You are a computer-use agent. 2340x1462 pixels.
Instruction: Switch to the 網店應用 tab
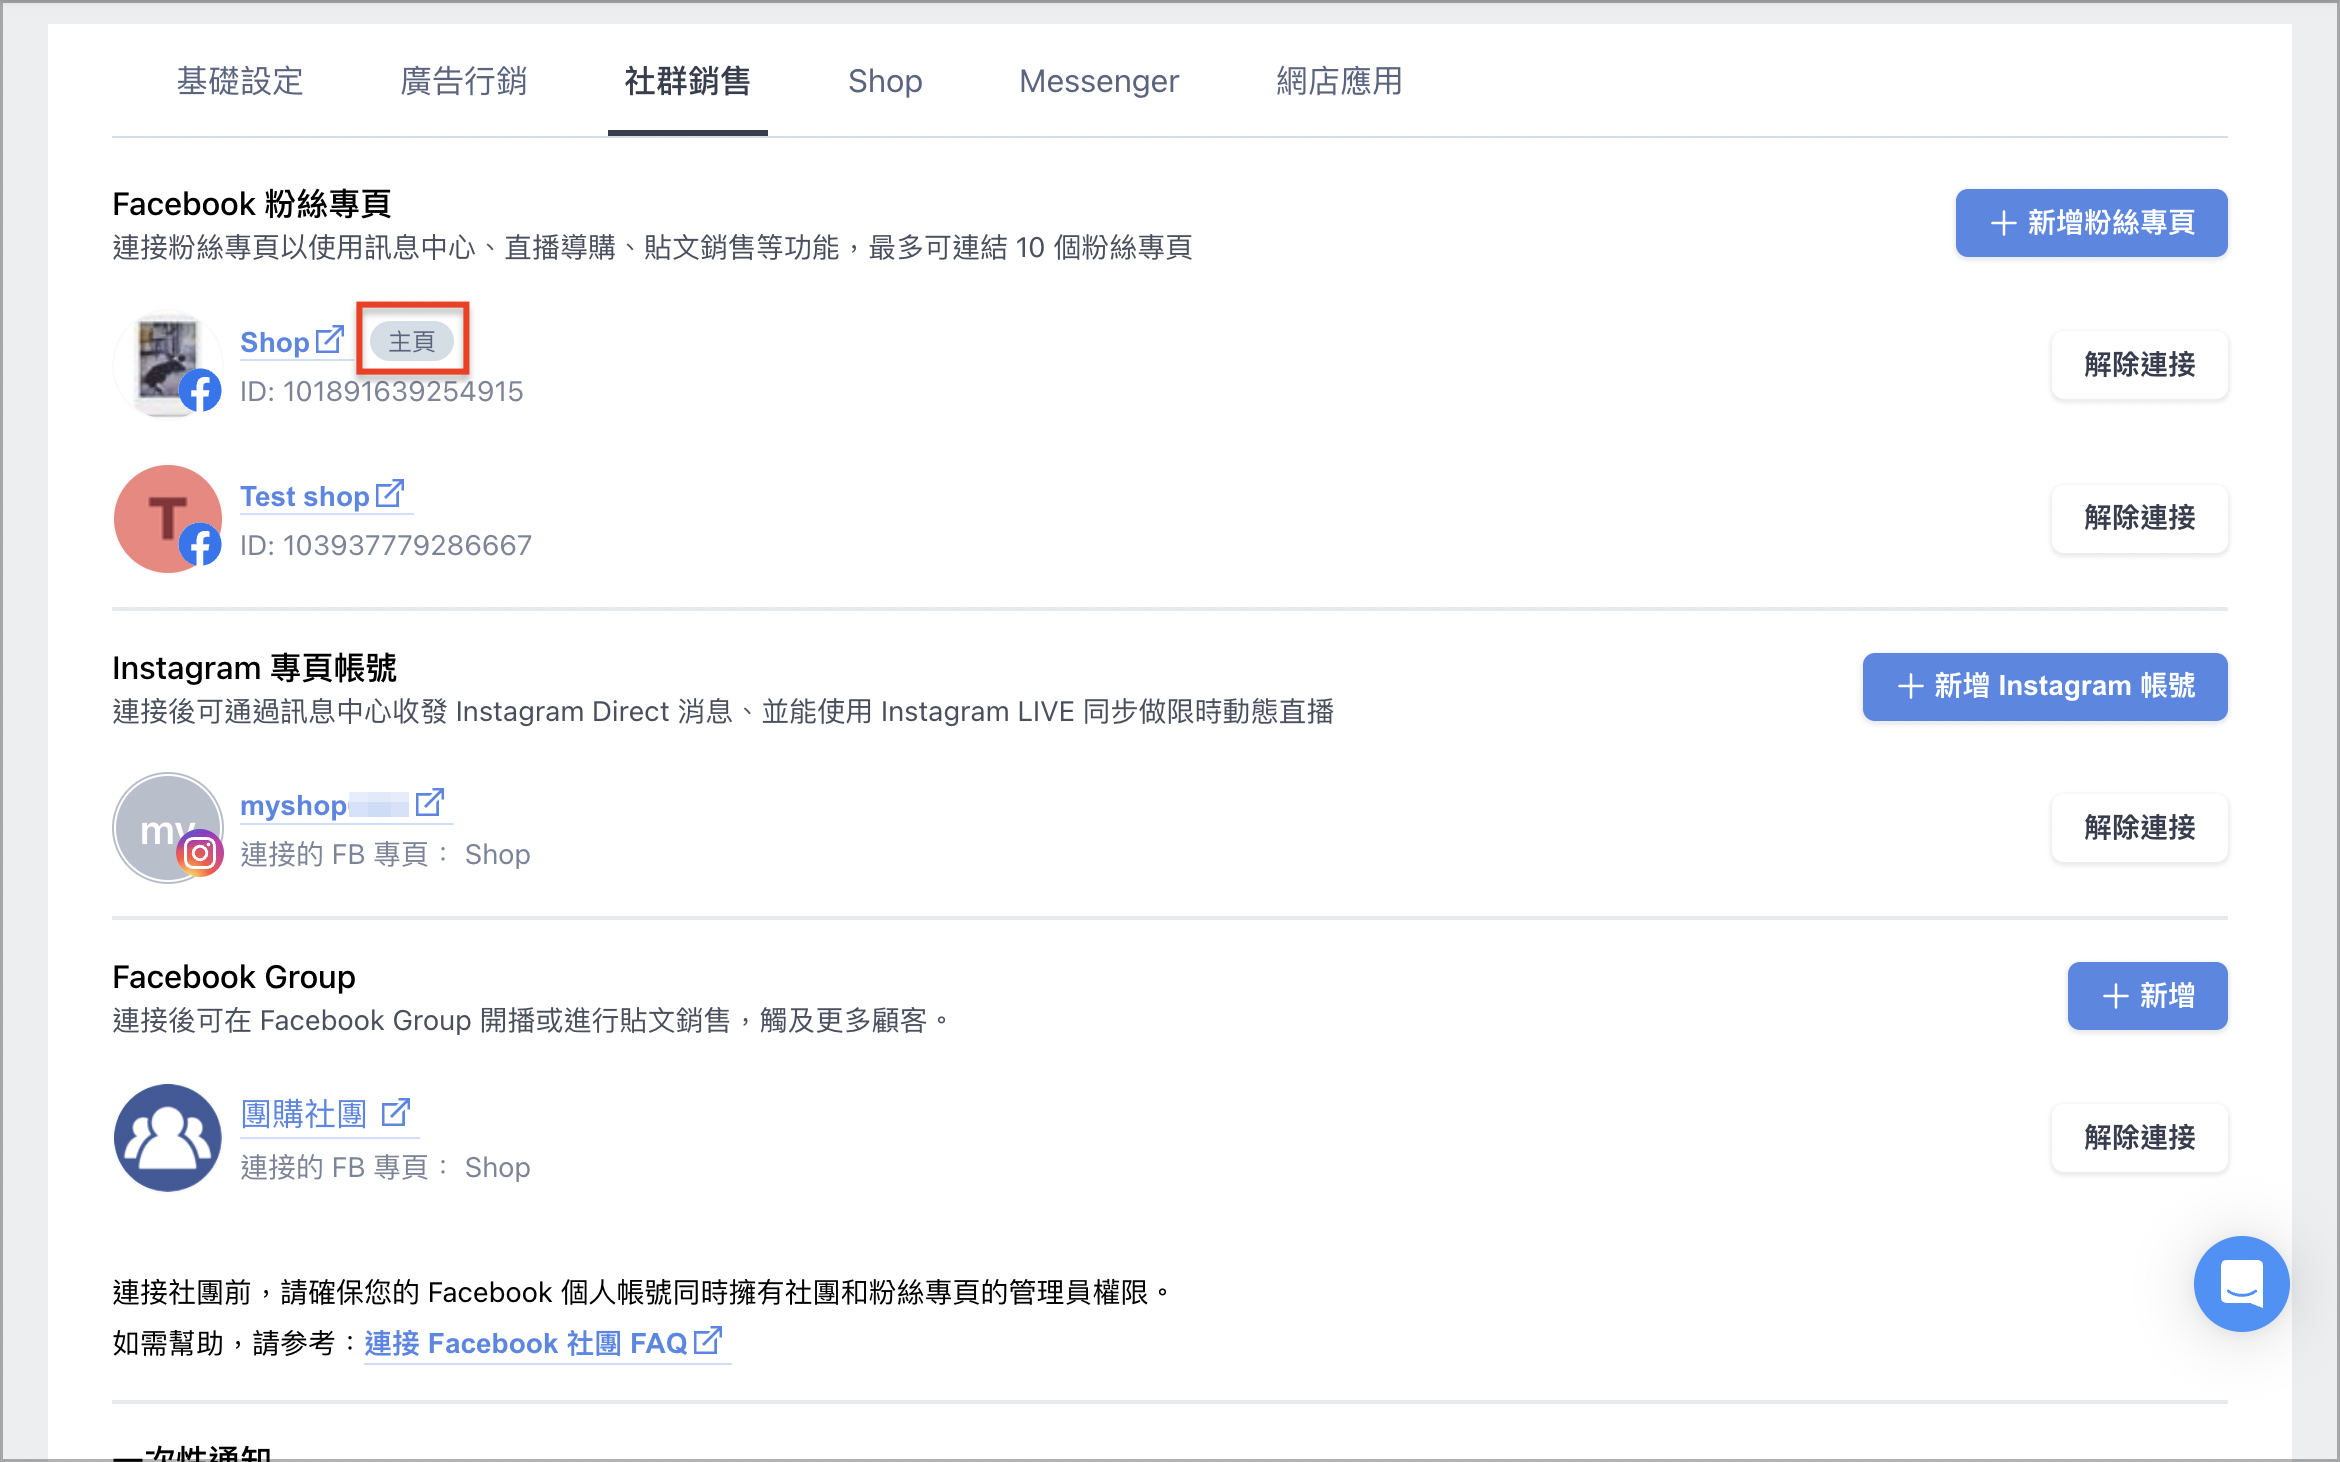[x=1340, y=81]
